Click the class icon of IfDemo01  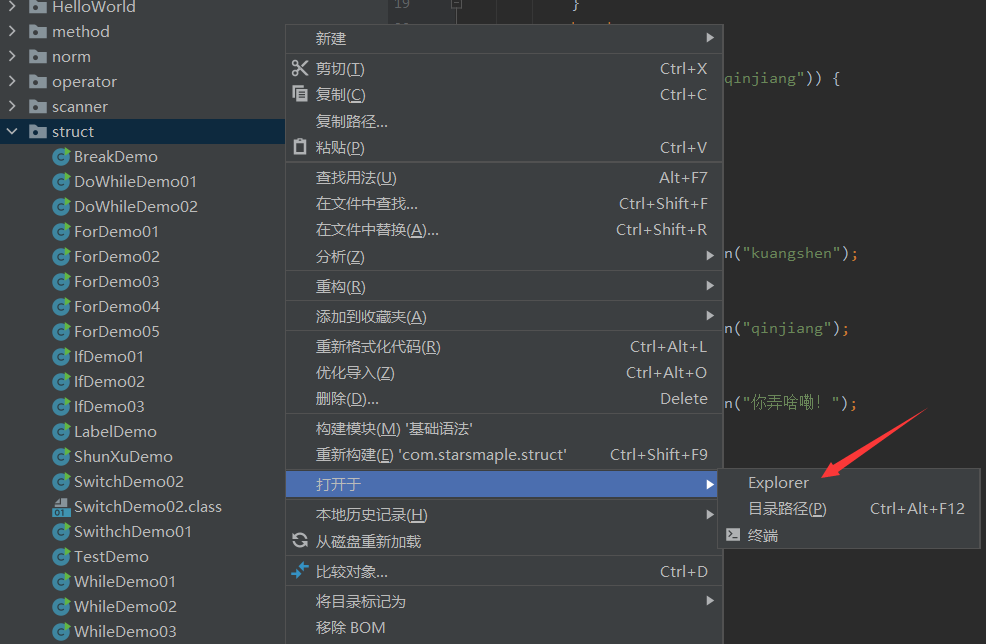point(61,357)
